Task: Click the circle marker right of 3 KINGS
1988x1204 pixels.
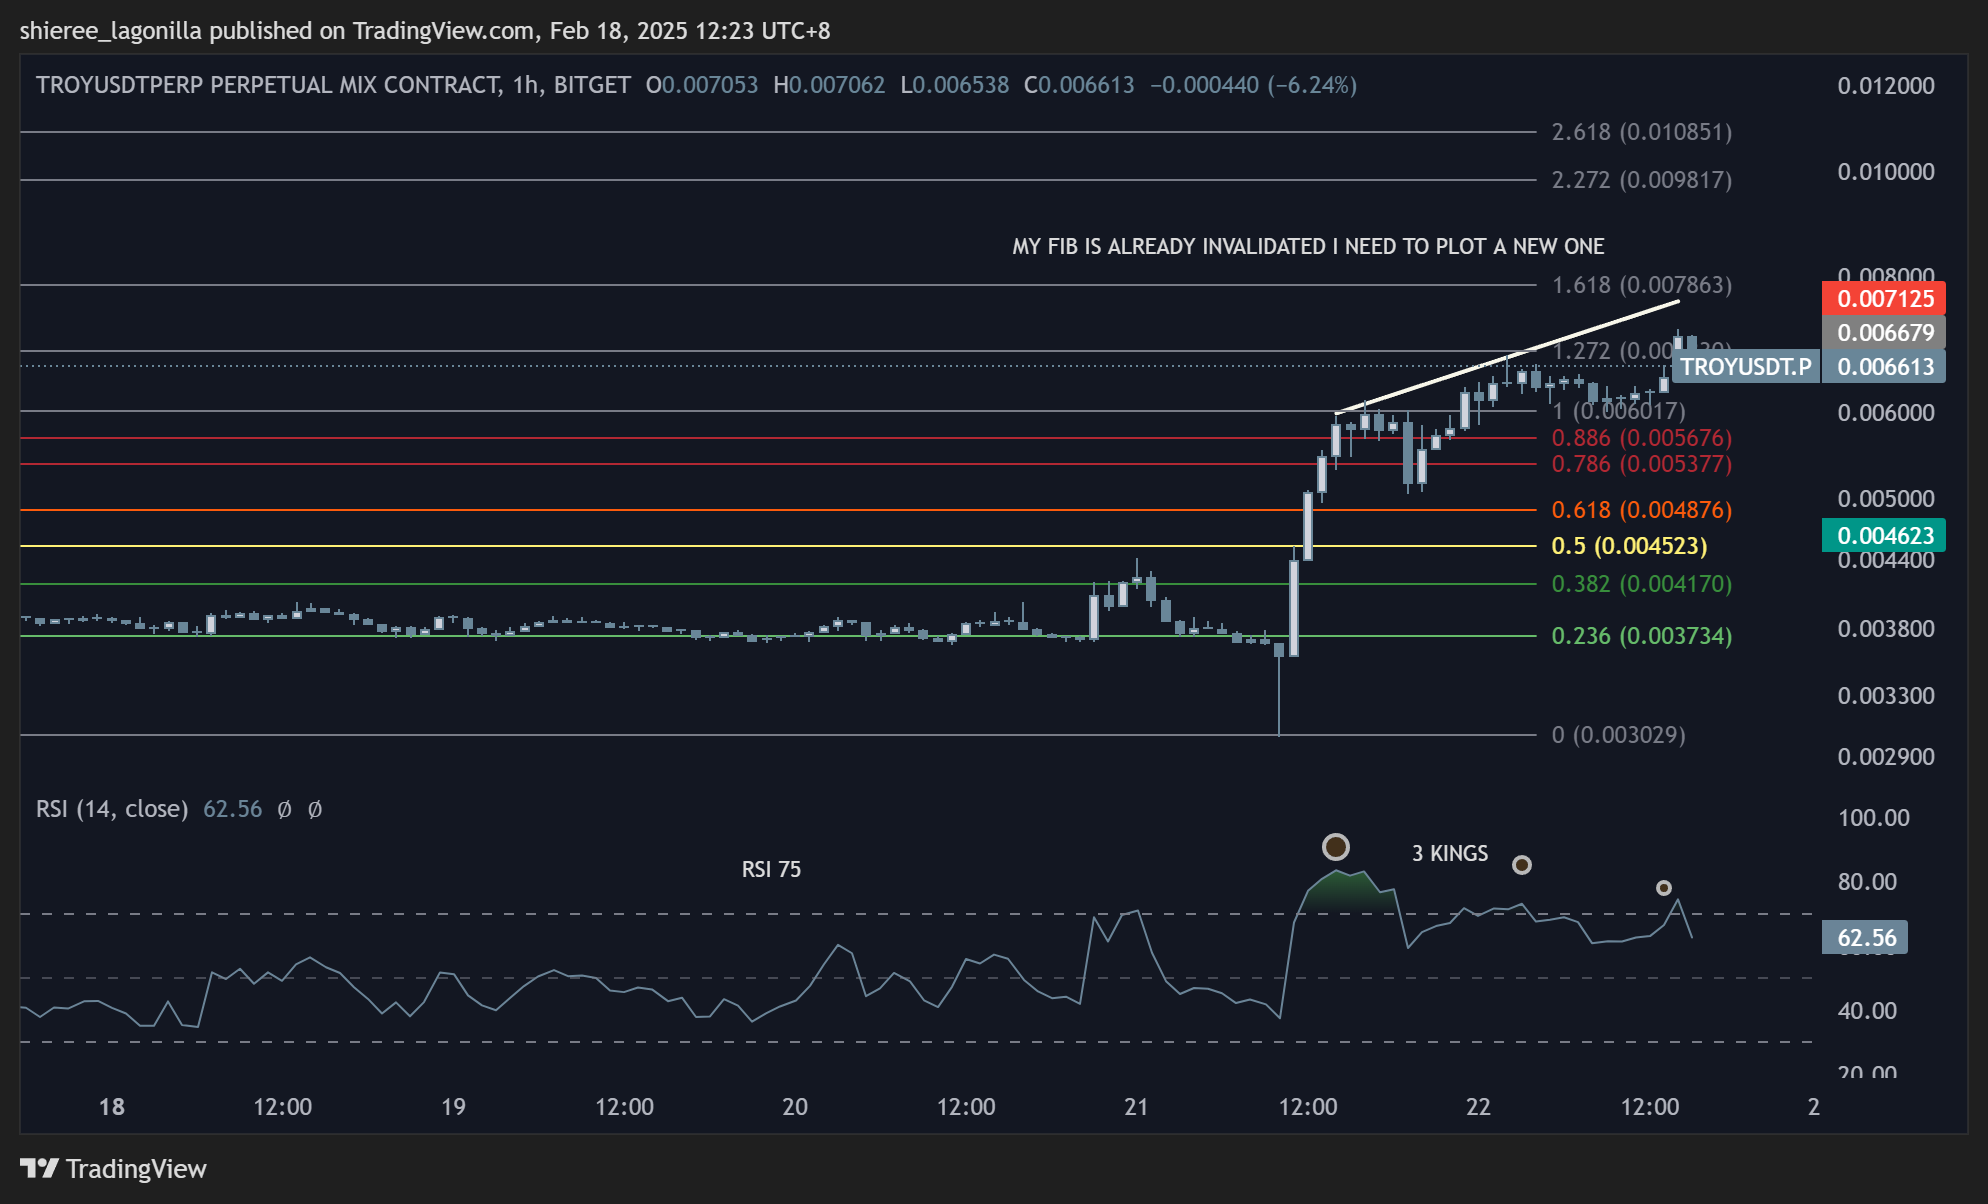Action: (x=1521, y=865)
